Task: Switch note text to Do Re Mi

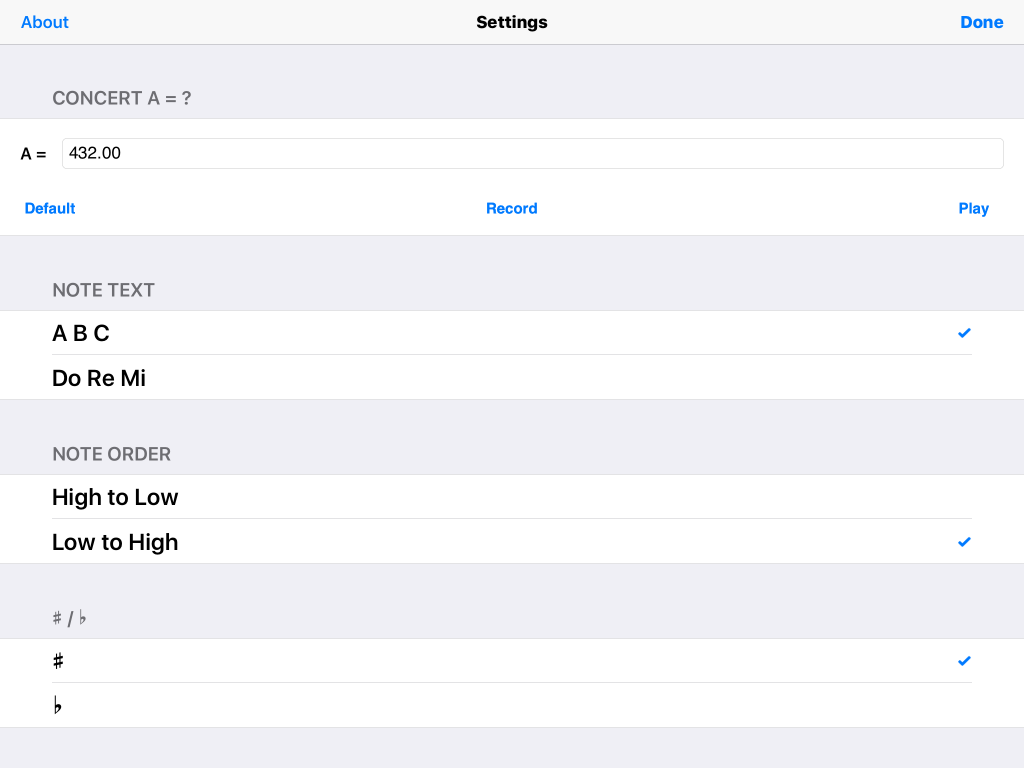Action: 99,379
